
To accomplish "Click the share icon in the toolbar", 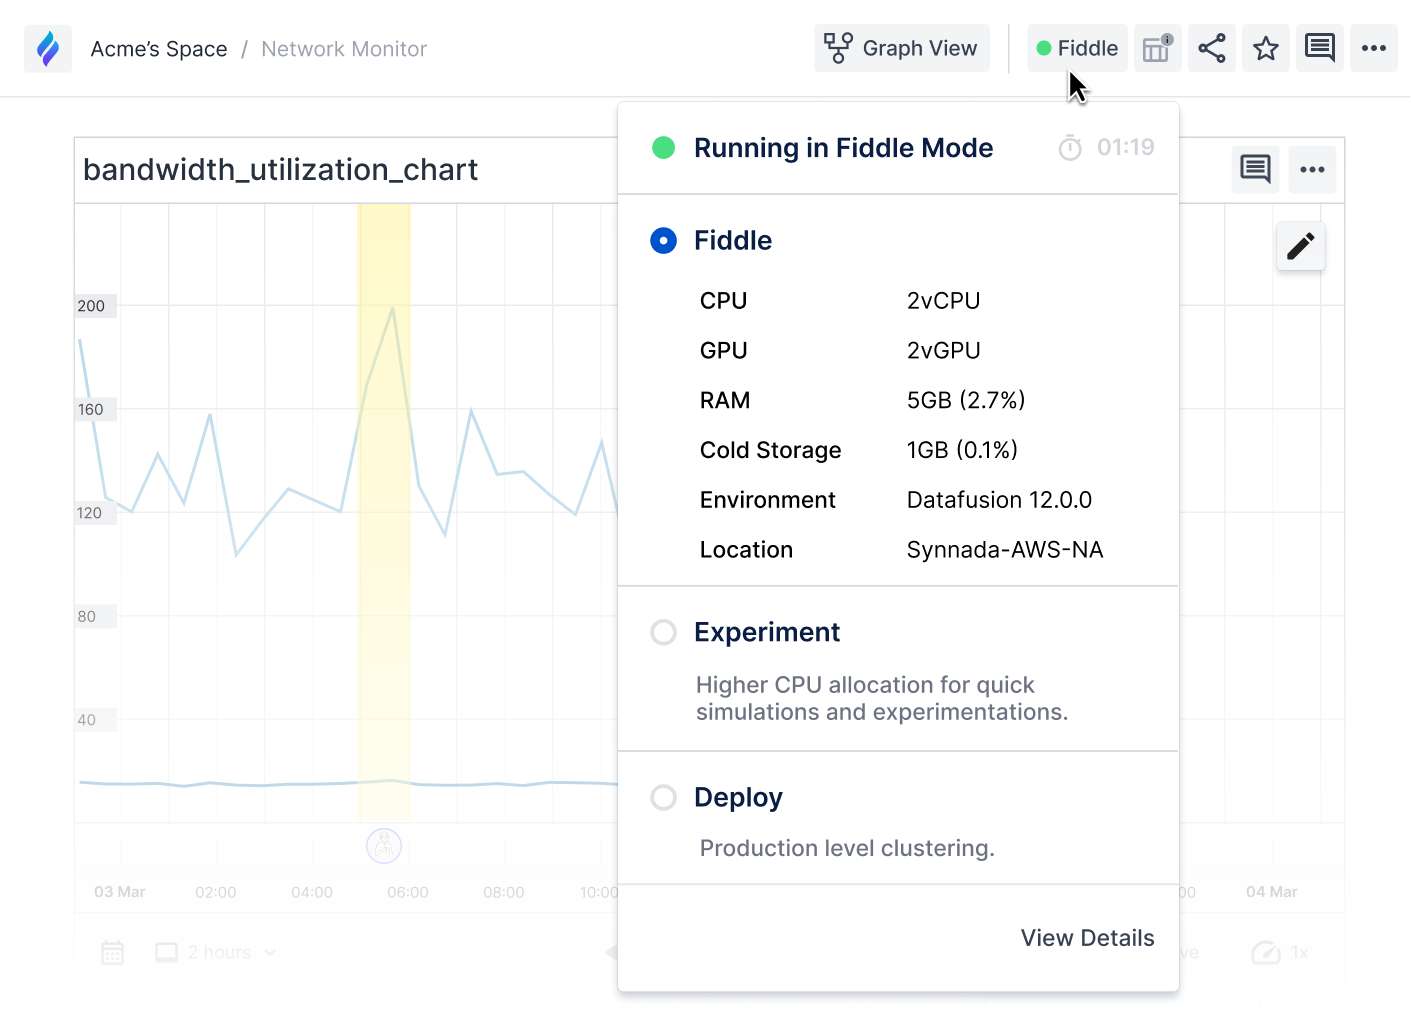I will [x=1212, y=47].
